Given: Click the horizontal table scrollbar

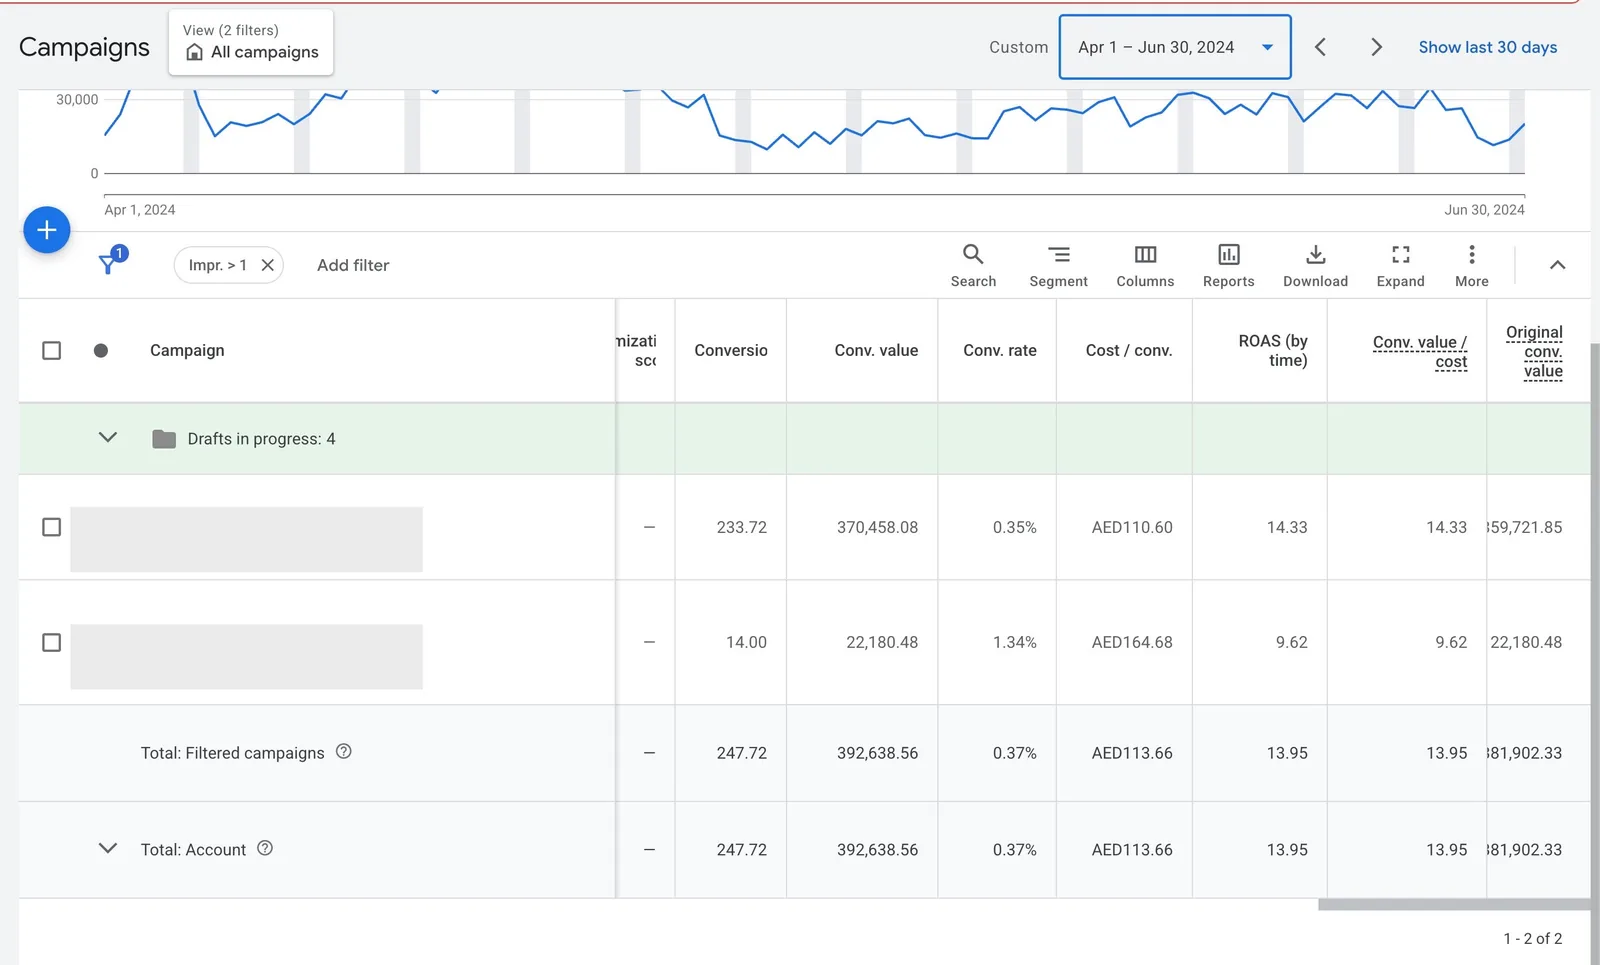Looking at the screenshot, I should tap(1454, 905).
